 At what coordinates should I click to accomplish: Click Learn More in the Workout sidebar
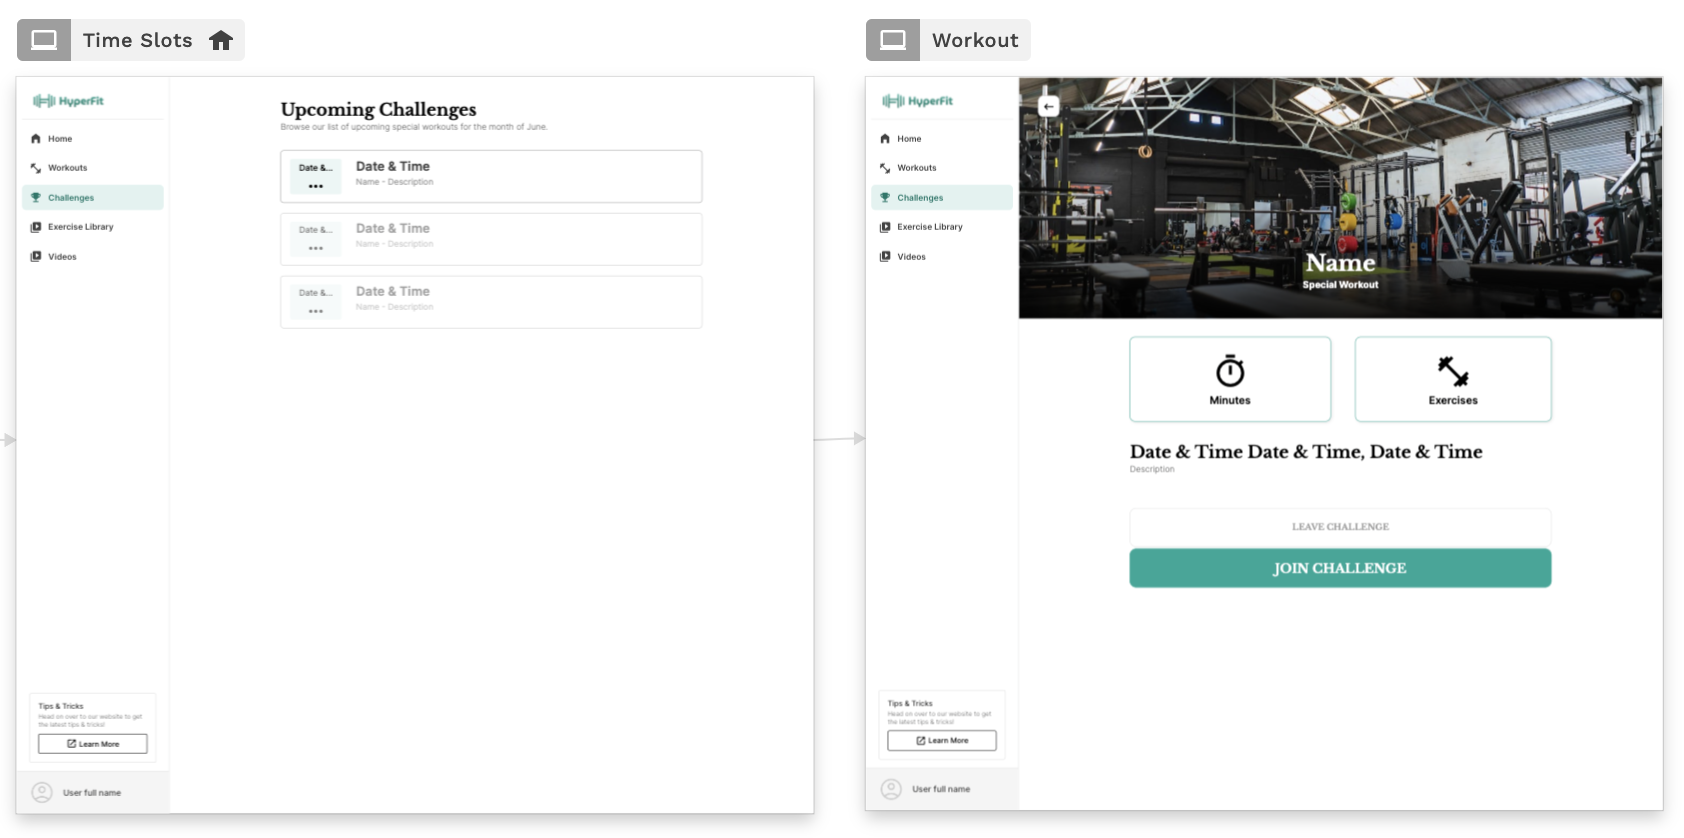pos(942,741)
